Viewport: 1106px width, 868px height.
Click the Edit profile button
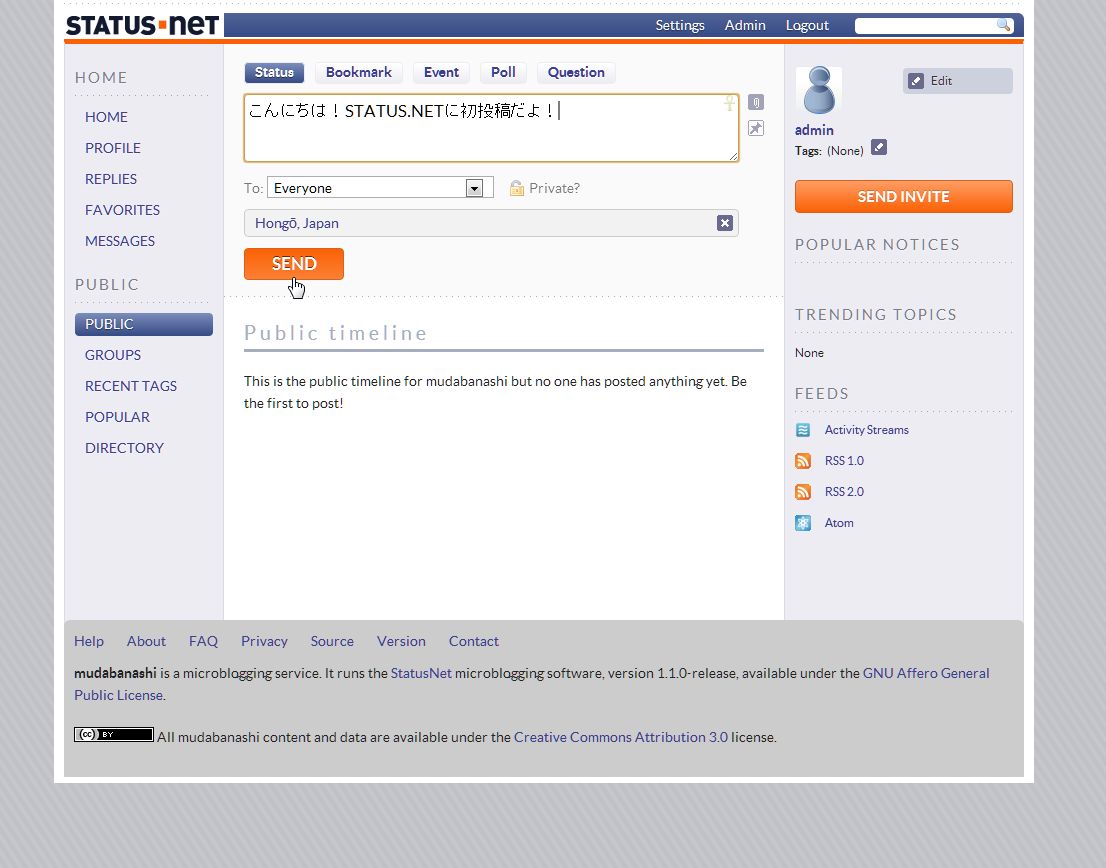click(957, 81)
